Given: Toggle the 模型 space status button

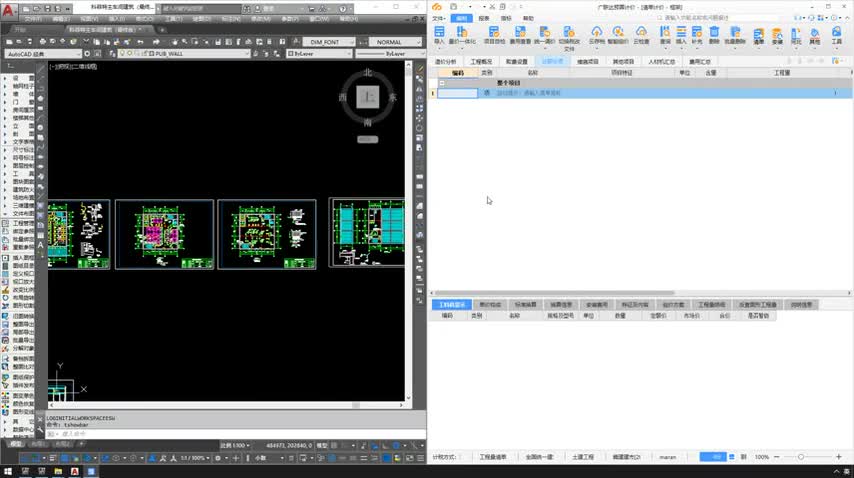Looking at the screenshot, I should (x=322, y=445).
